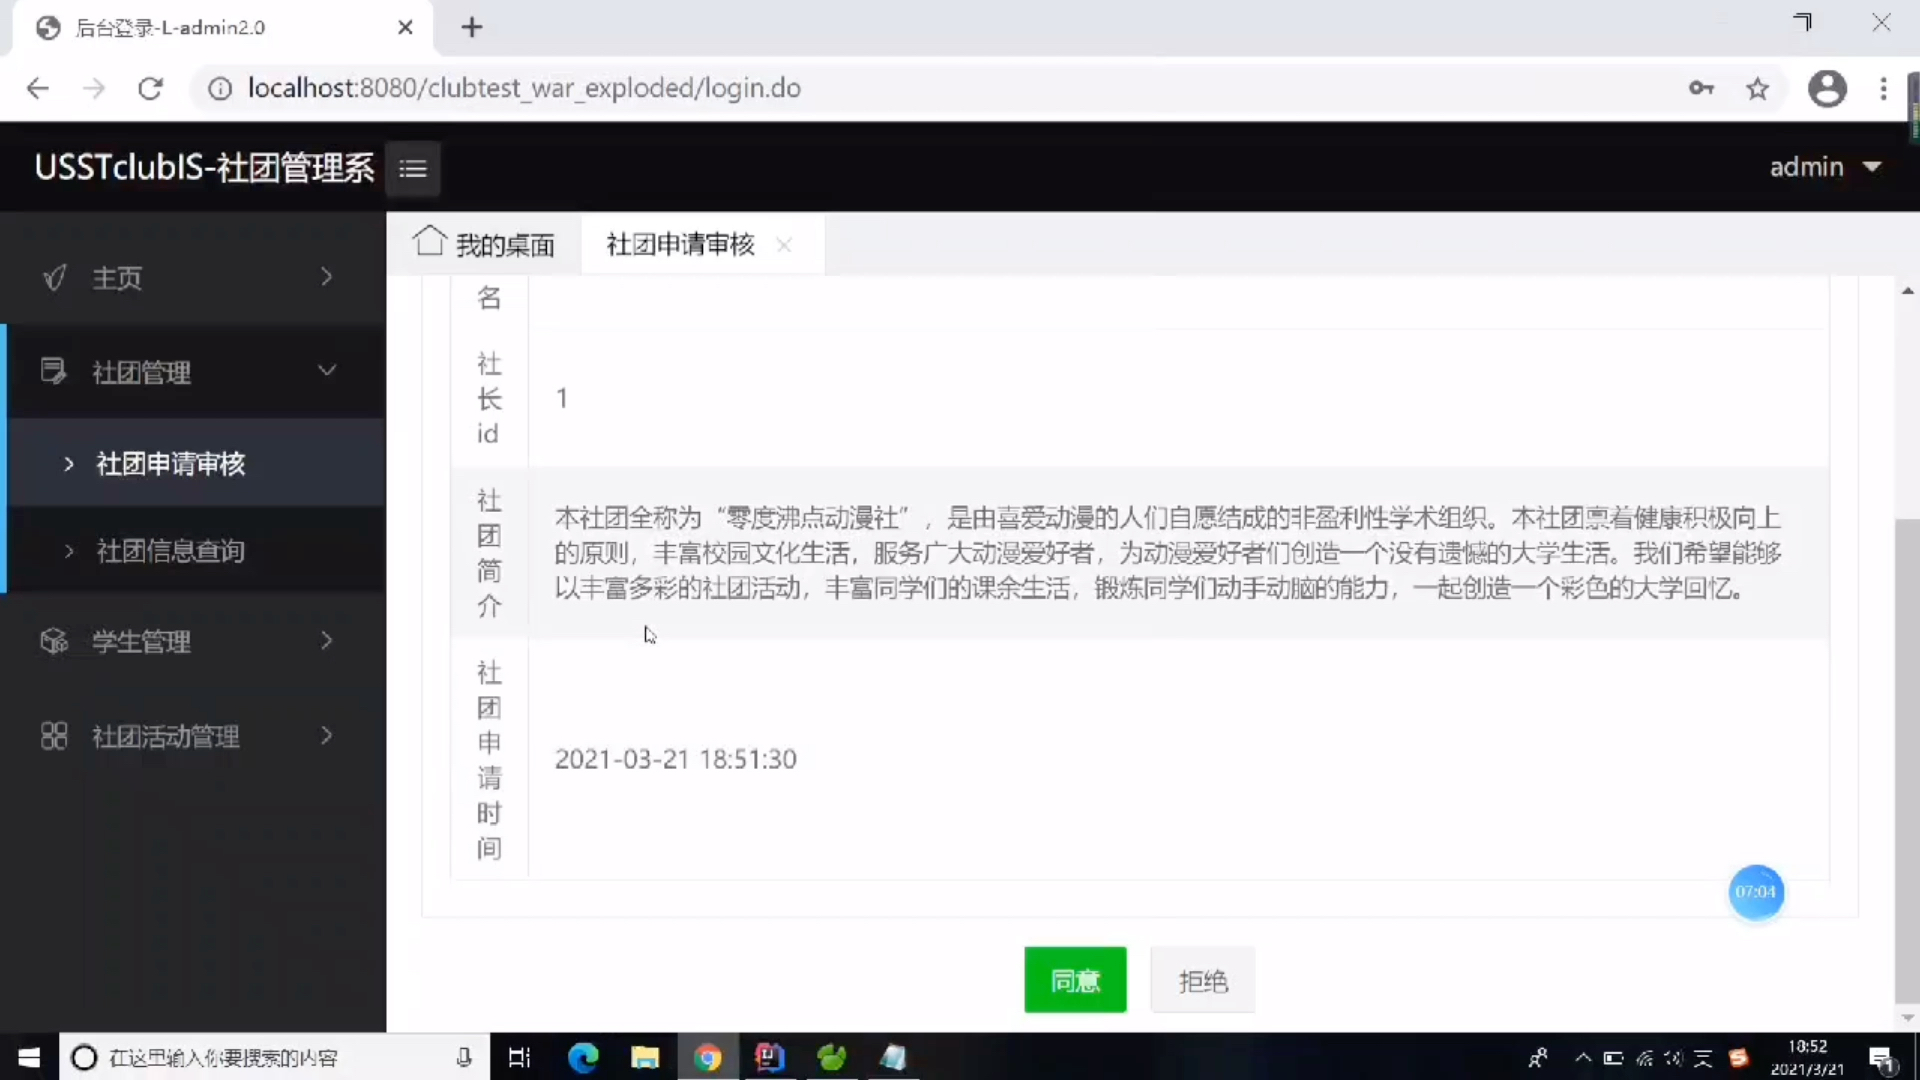
Task: Bookmark this page with star icon
Action: coord(1758,88)
